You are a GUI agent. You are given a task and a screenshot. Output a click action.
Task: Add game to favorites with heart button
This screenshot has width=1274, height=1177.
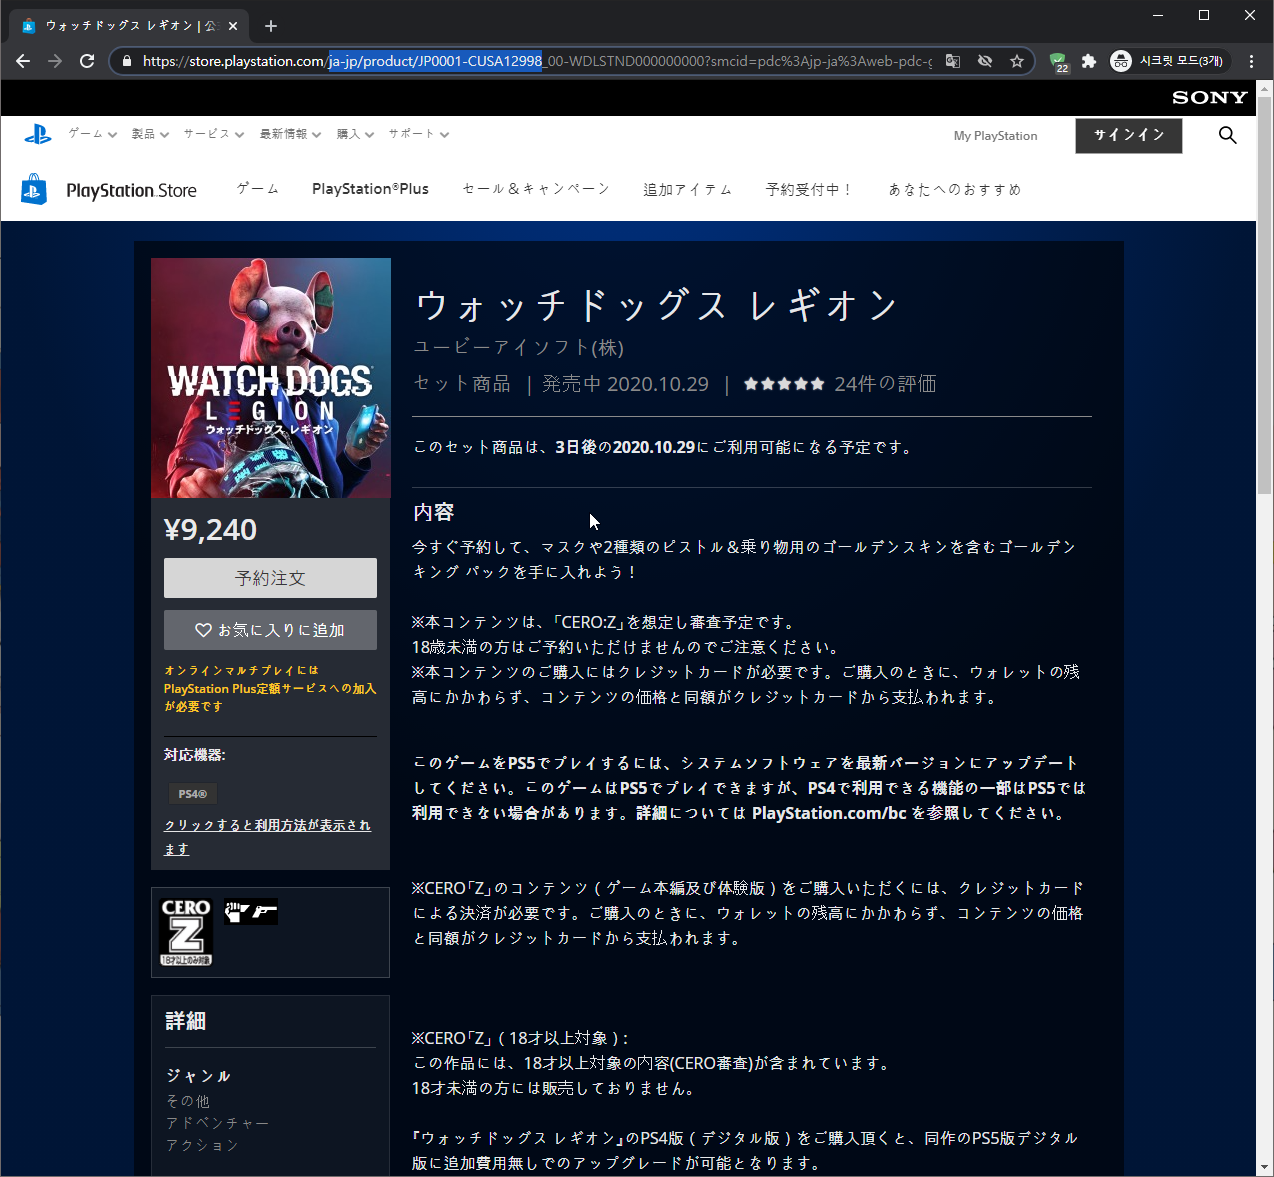coord(270,630)
